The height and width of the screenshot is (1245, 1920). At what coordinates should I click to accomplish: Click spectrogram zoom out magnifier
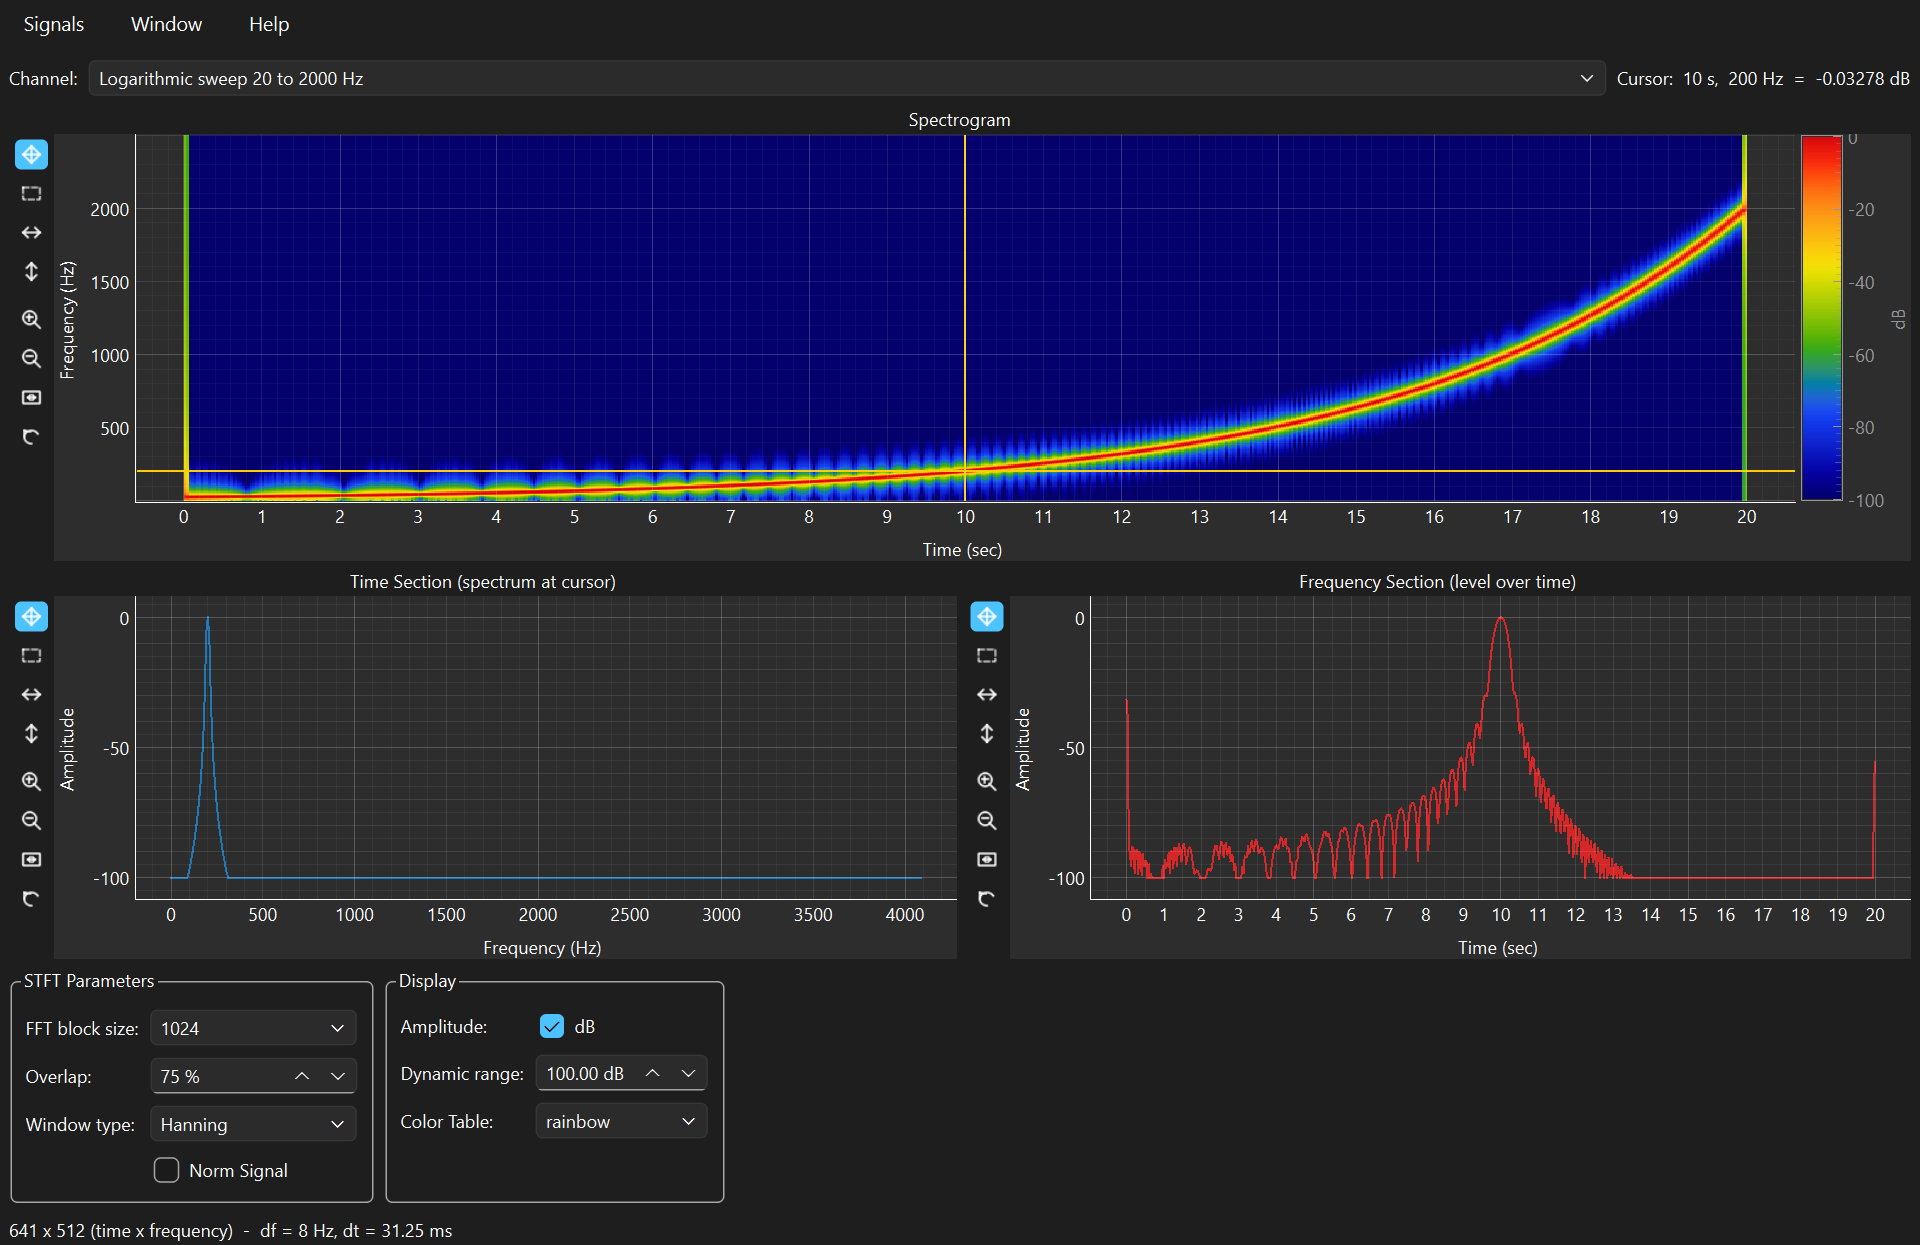click(x=31, y=358)
